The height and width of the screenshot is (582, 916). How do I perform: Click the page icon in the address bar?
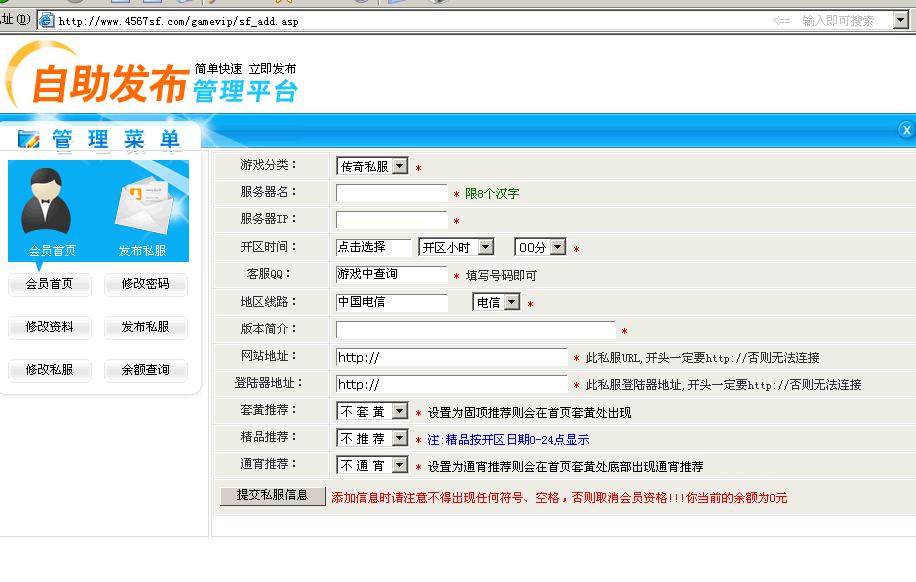pyautogui.click(x=46, y=20)
